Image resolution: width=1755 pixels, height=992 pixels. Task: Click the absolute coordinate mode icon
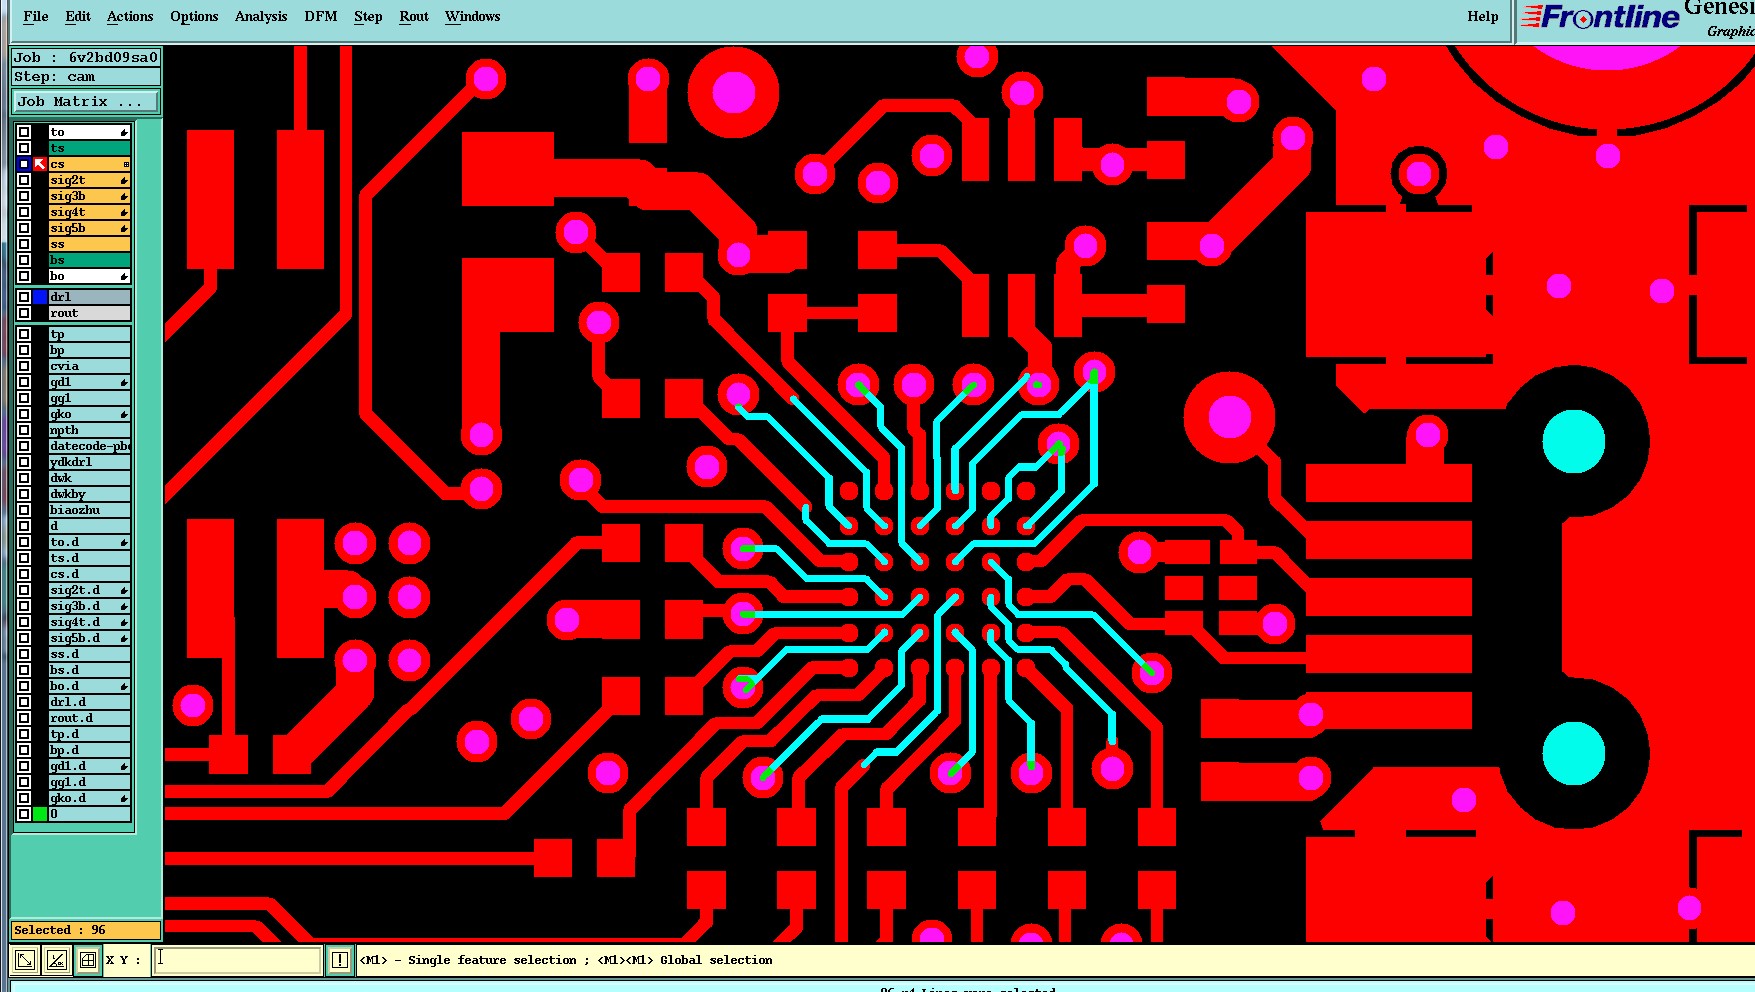(25, 960)
